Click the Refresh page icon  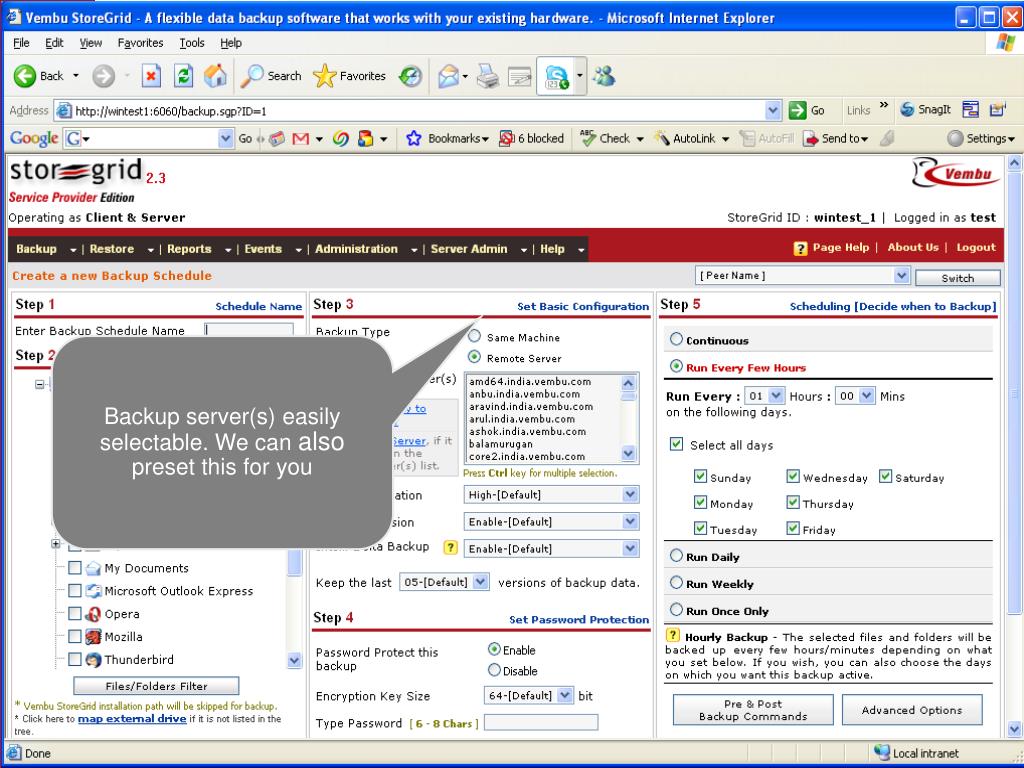[184, 76]
